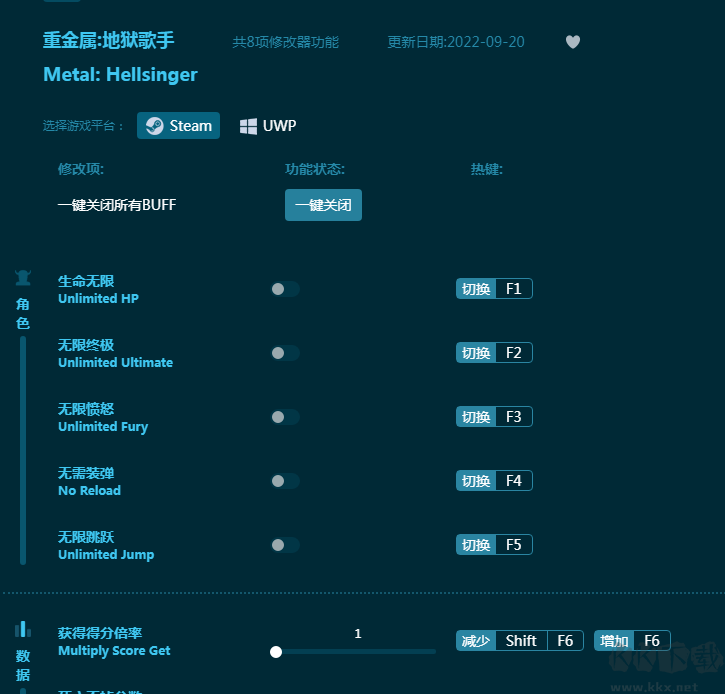
Task: Toggle the Unlimited Jump switch
Action: tap(285, 545)
